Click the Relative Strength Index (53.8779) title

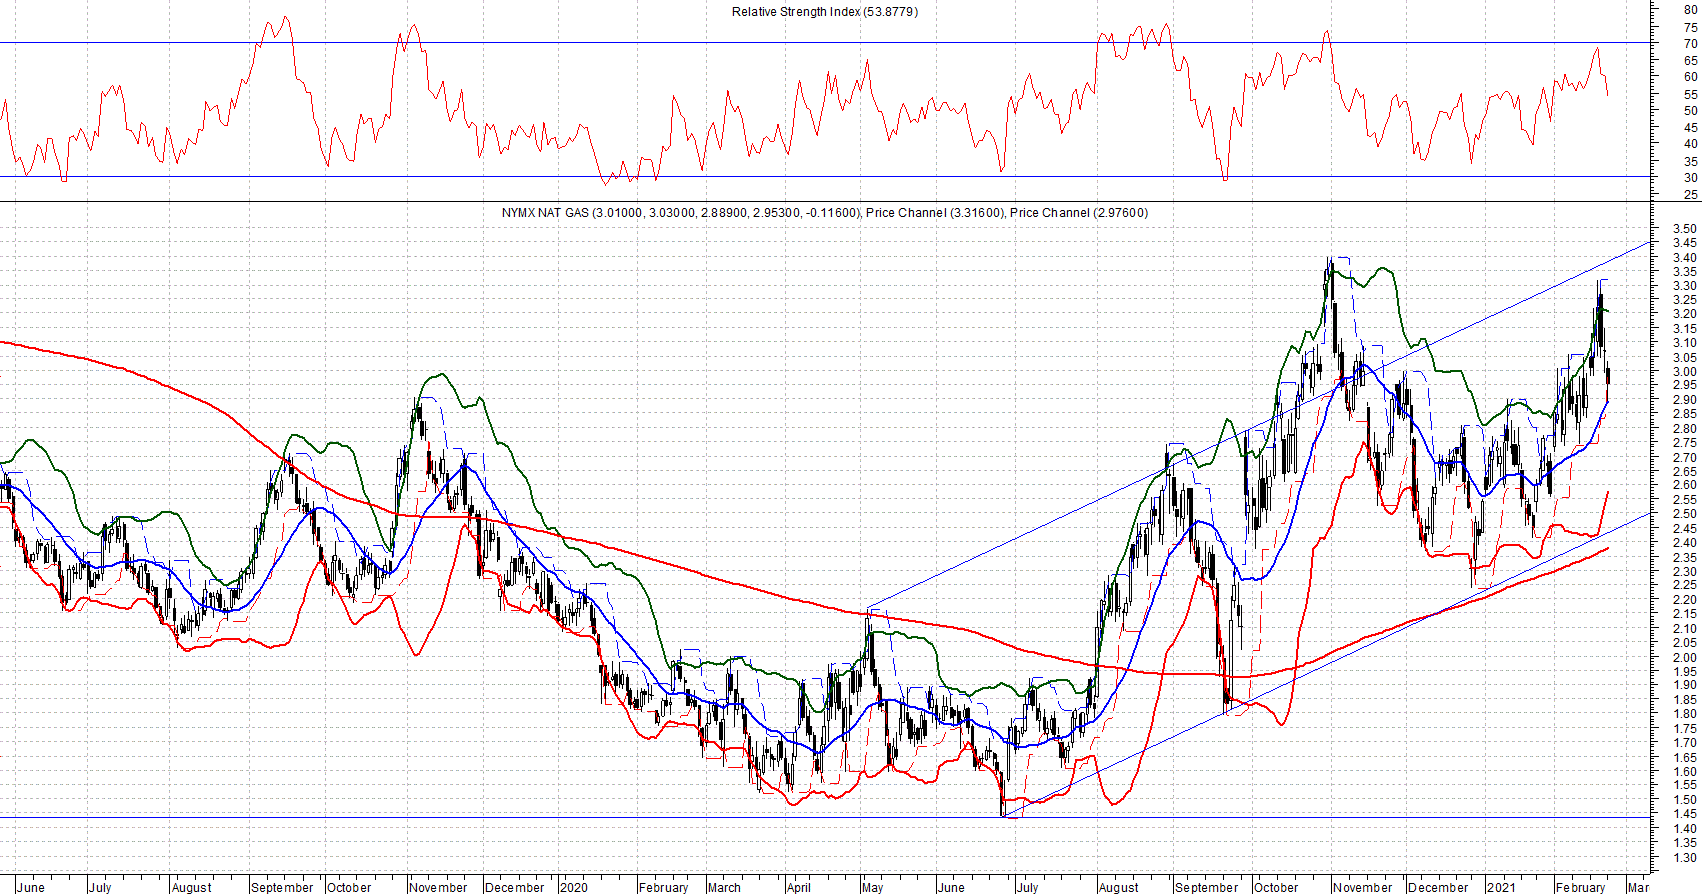pos(825,12)
